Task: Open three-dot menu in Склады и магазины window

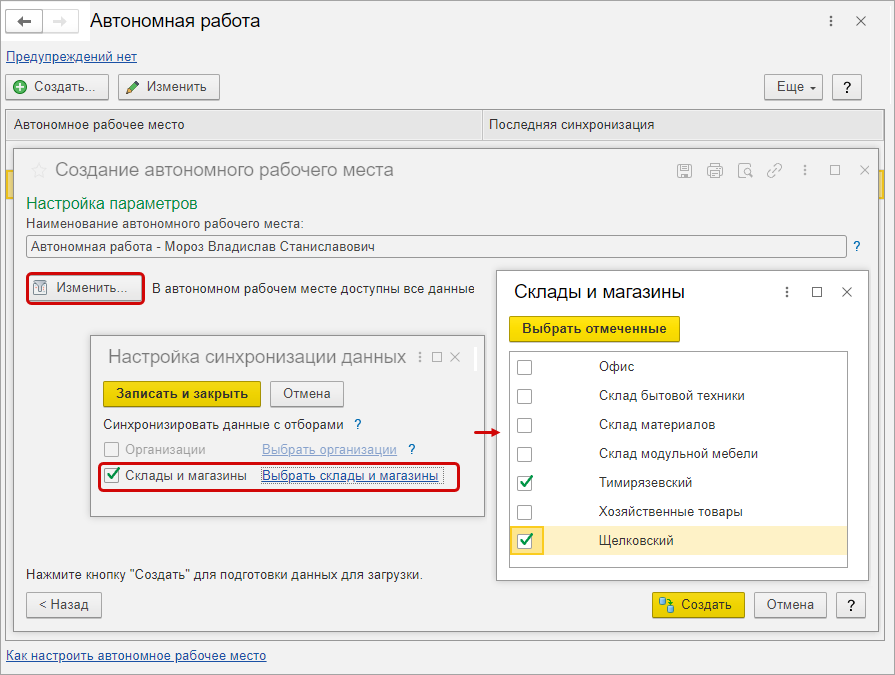Action: click(787, 292)
